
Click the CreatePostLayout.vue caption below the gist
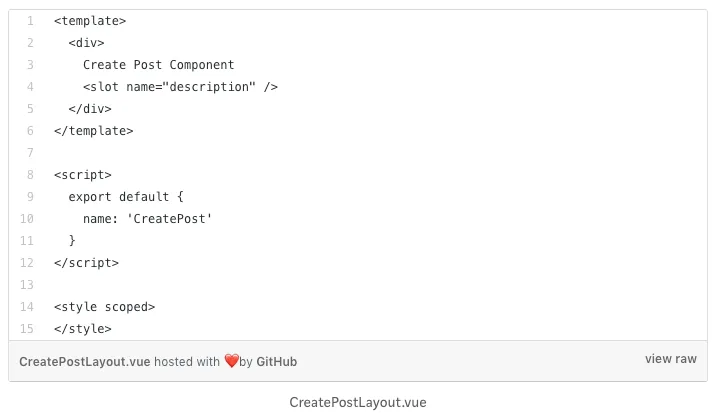pyautogui.click(x=358, y=402)
